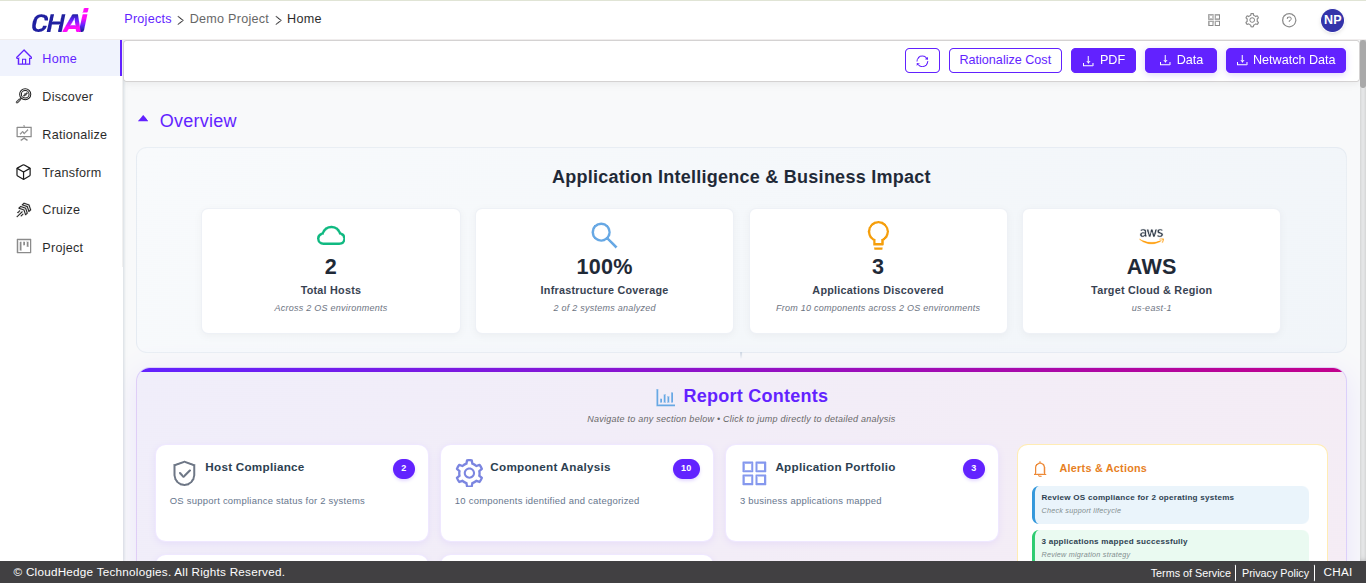The width and height of the screenshot is (1366, 583).
Task: Open the Component Analysis card
Action: [x=576, y=492]
